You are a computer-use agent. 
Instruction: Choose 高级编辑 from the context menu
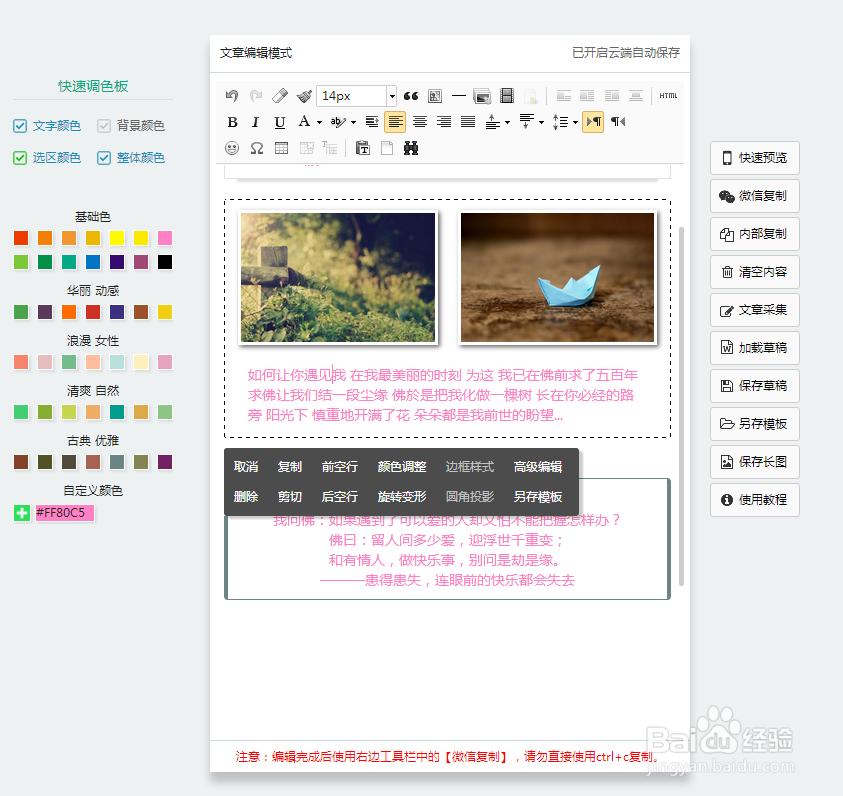(537, 466)
